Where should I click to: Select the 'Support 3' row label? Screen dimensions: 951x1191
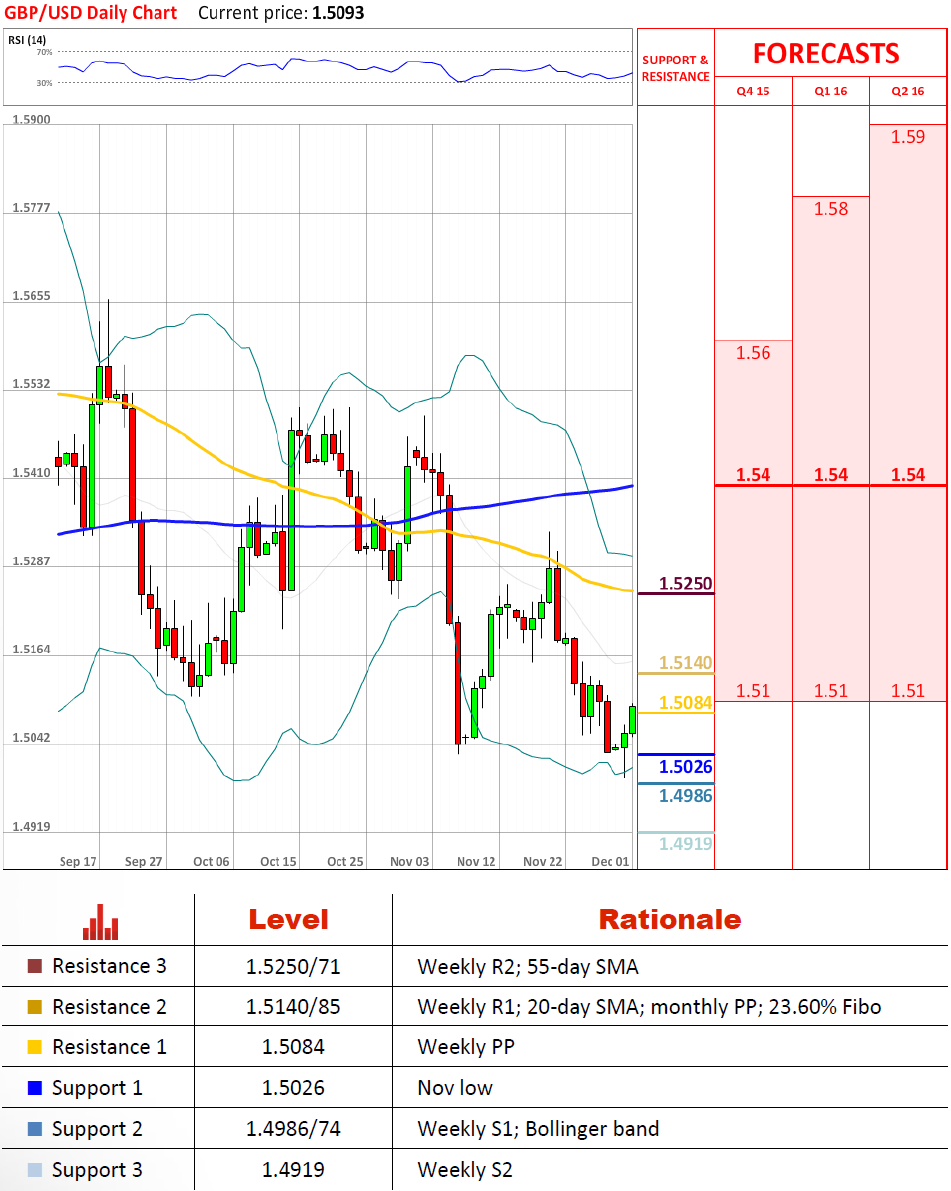pyautogui.click(x=97, y=1170)
